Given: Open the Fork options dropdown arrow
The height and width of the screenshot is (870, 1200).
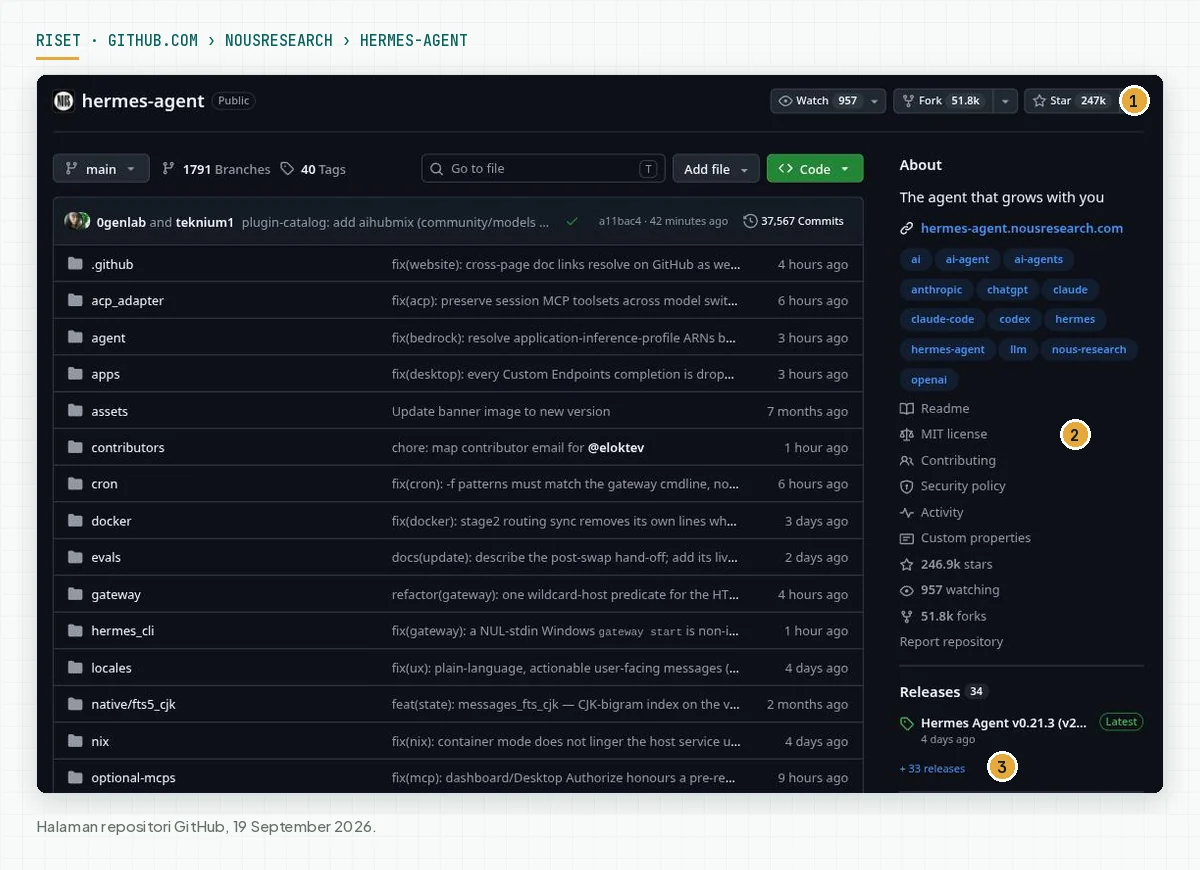Looking at the screenshot, I should (1006, 101).
